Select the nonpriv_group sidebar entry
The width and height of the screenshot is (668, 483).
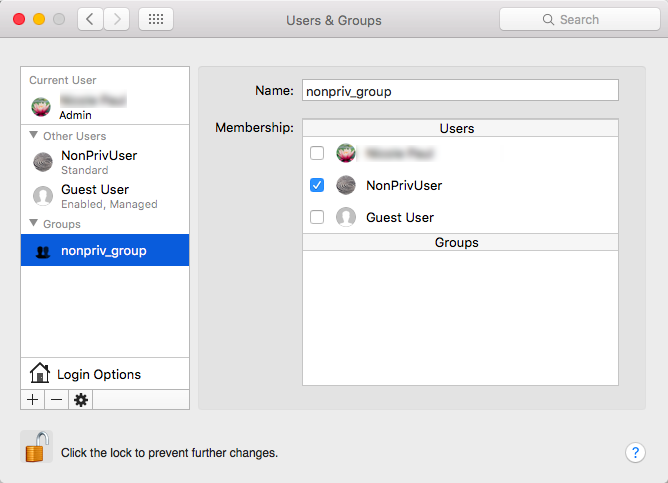click(104, 251)
